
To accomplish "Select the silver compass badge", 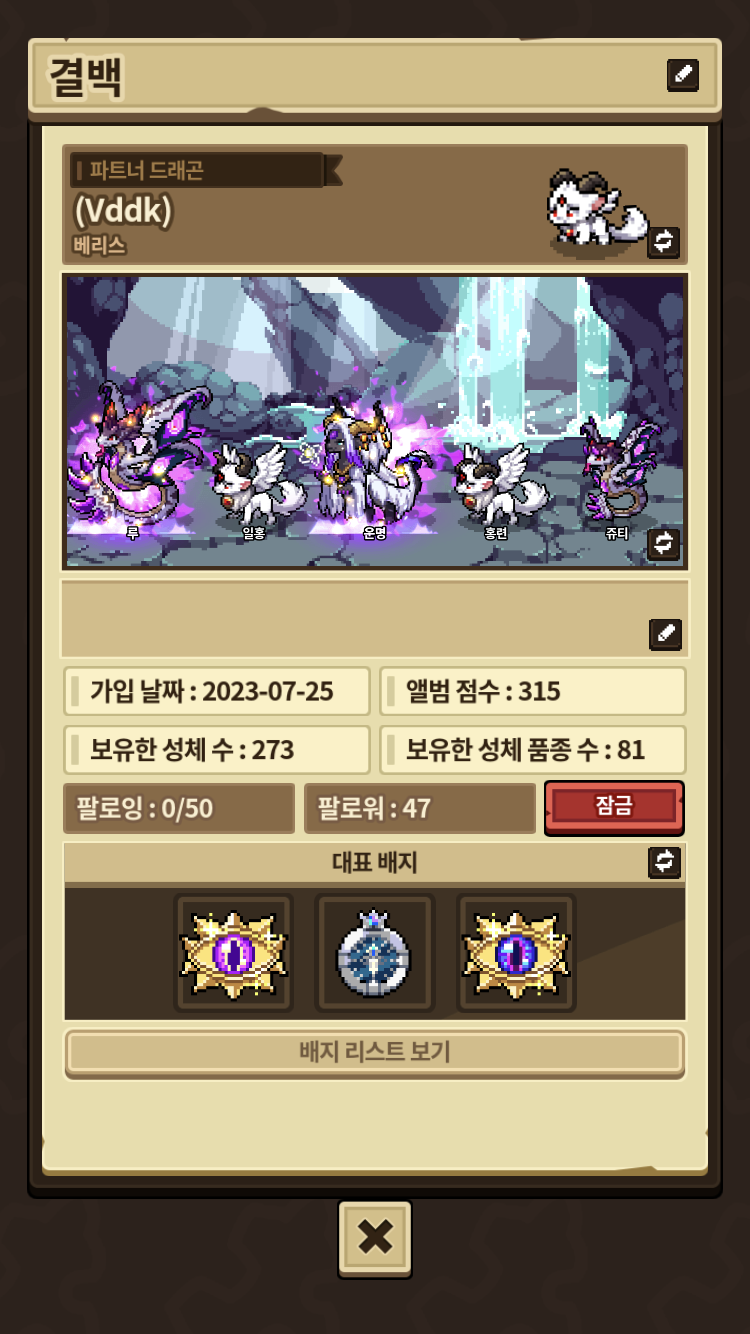I will coord(375,953).
